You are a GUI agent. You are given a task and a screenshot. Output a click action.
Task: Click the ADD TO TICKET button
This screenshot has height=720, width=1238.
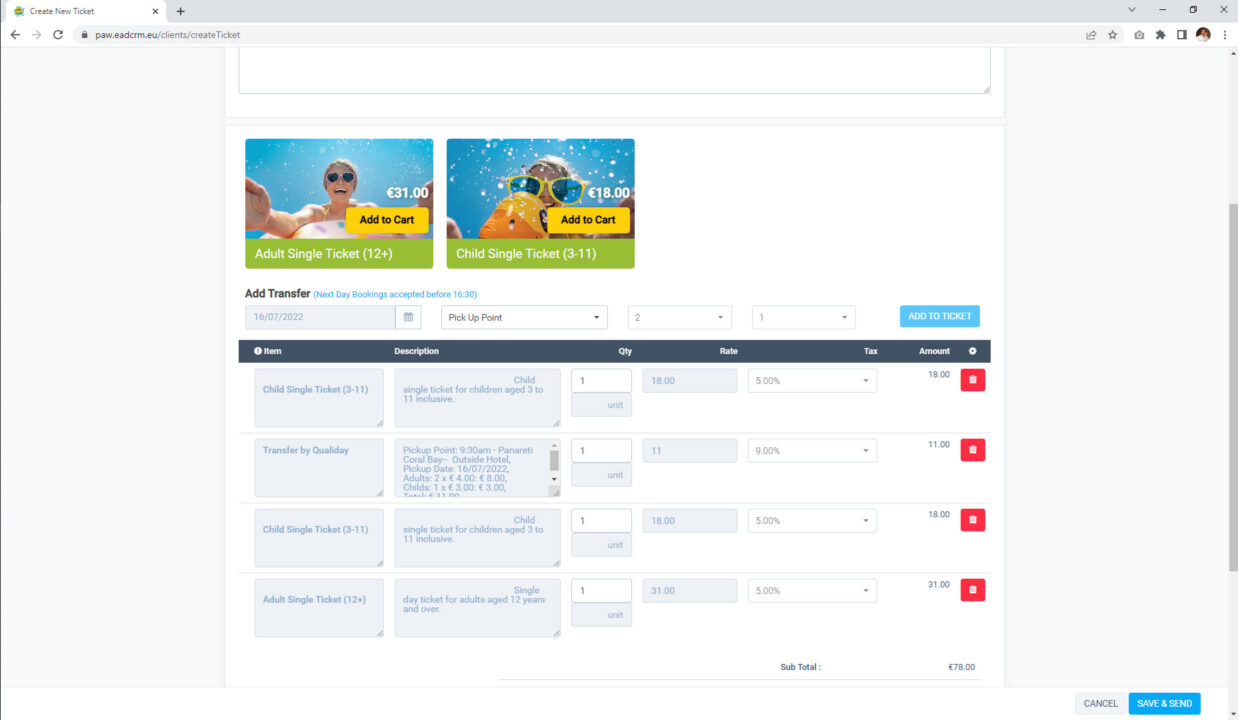939,316
